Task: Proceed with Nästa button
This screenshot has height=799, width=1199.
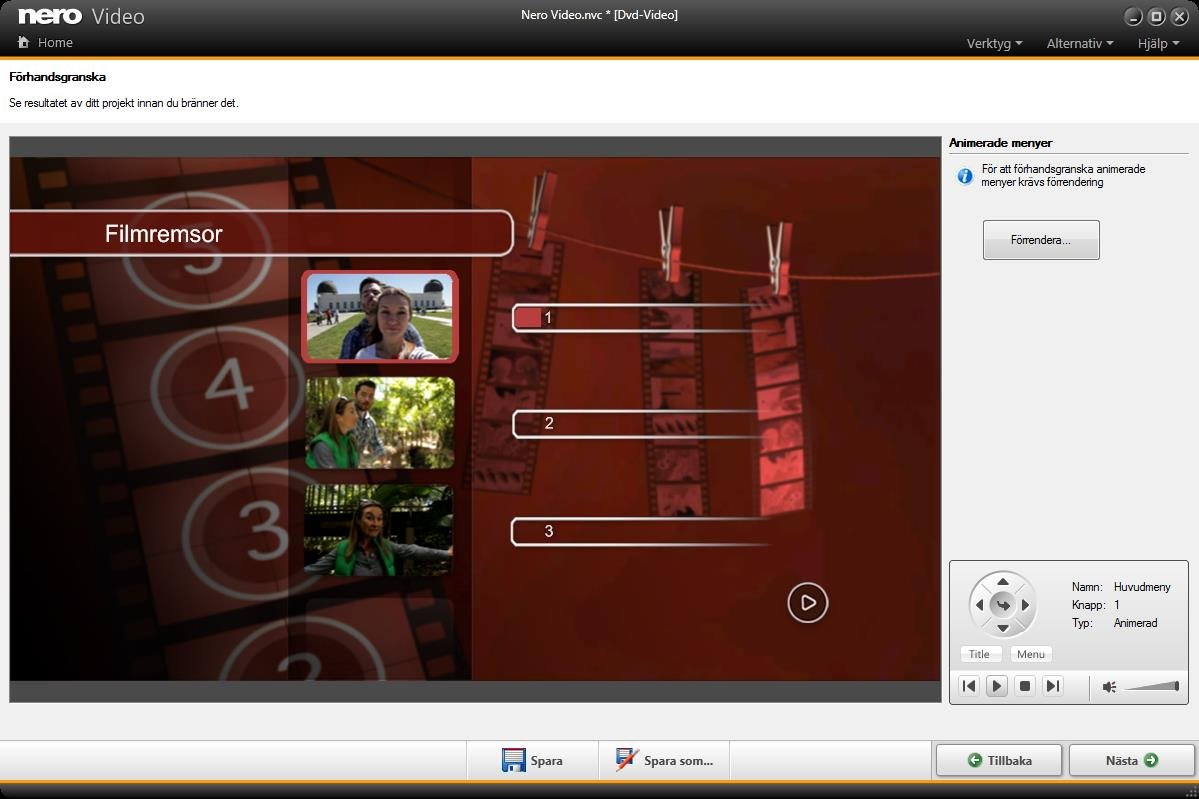Action: pos(1131,760)
